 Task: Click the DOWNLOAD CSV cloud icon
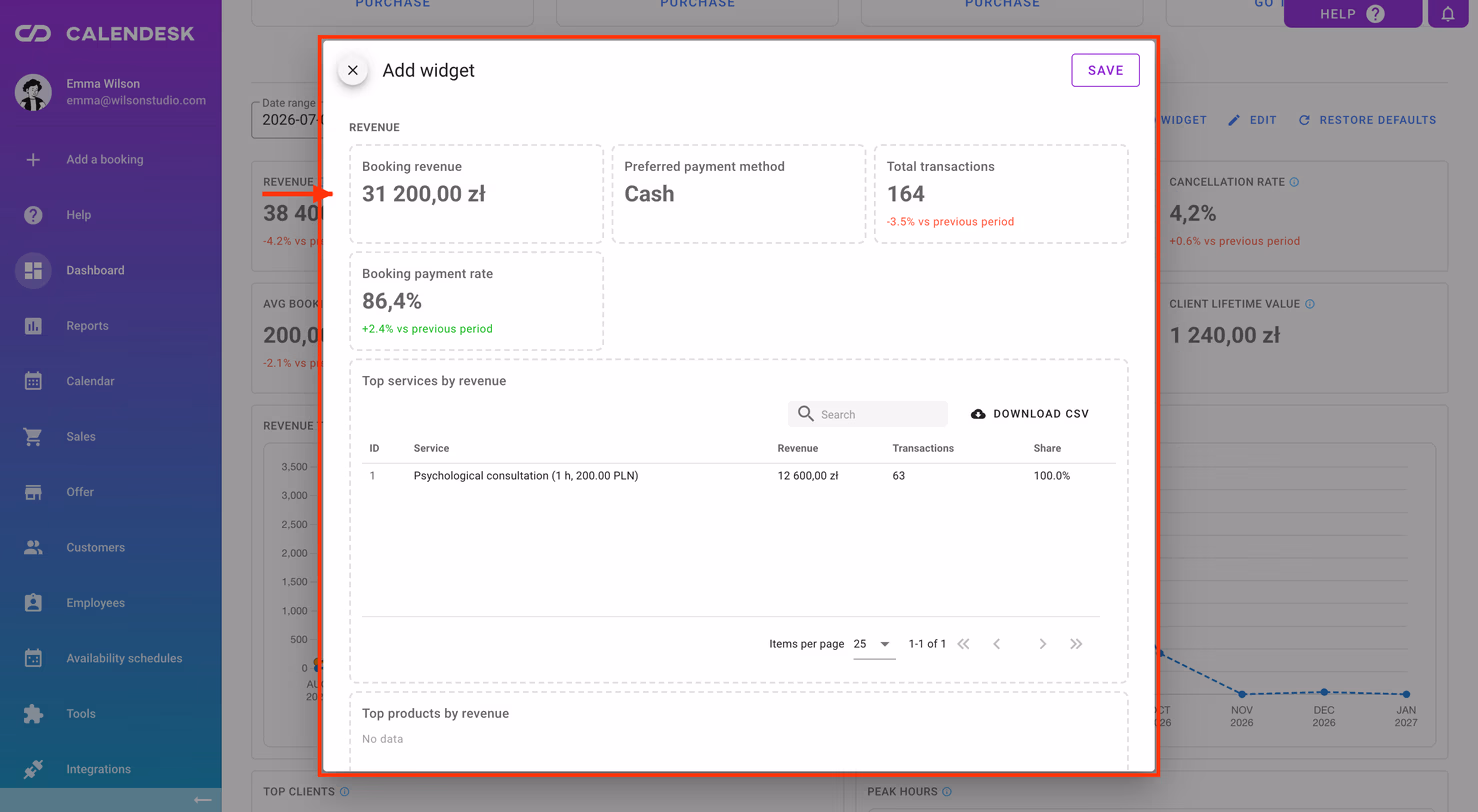pos(978,414)
